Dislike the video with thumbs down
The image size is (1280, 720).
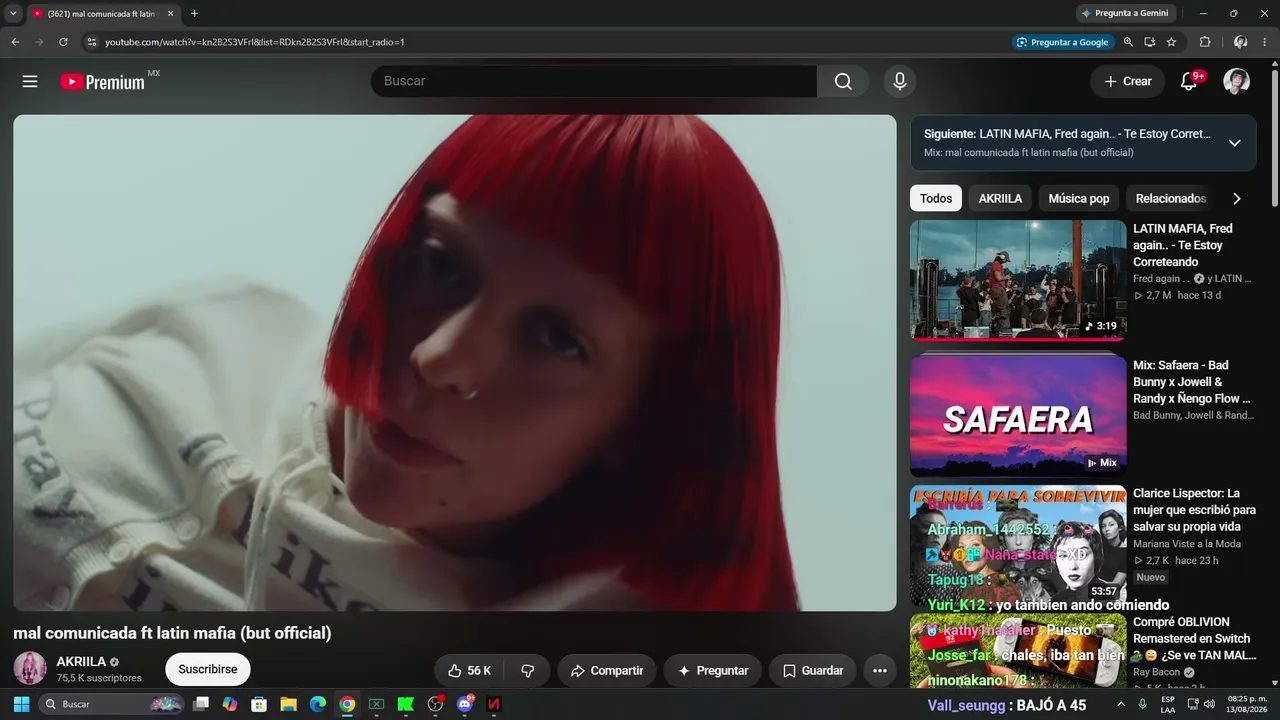click(x=528, y=671)
